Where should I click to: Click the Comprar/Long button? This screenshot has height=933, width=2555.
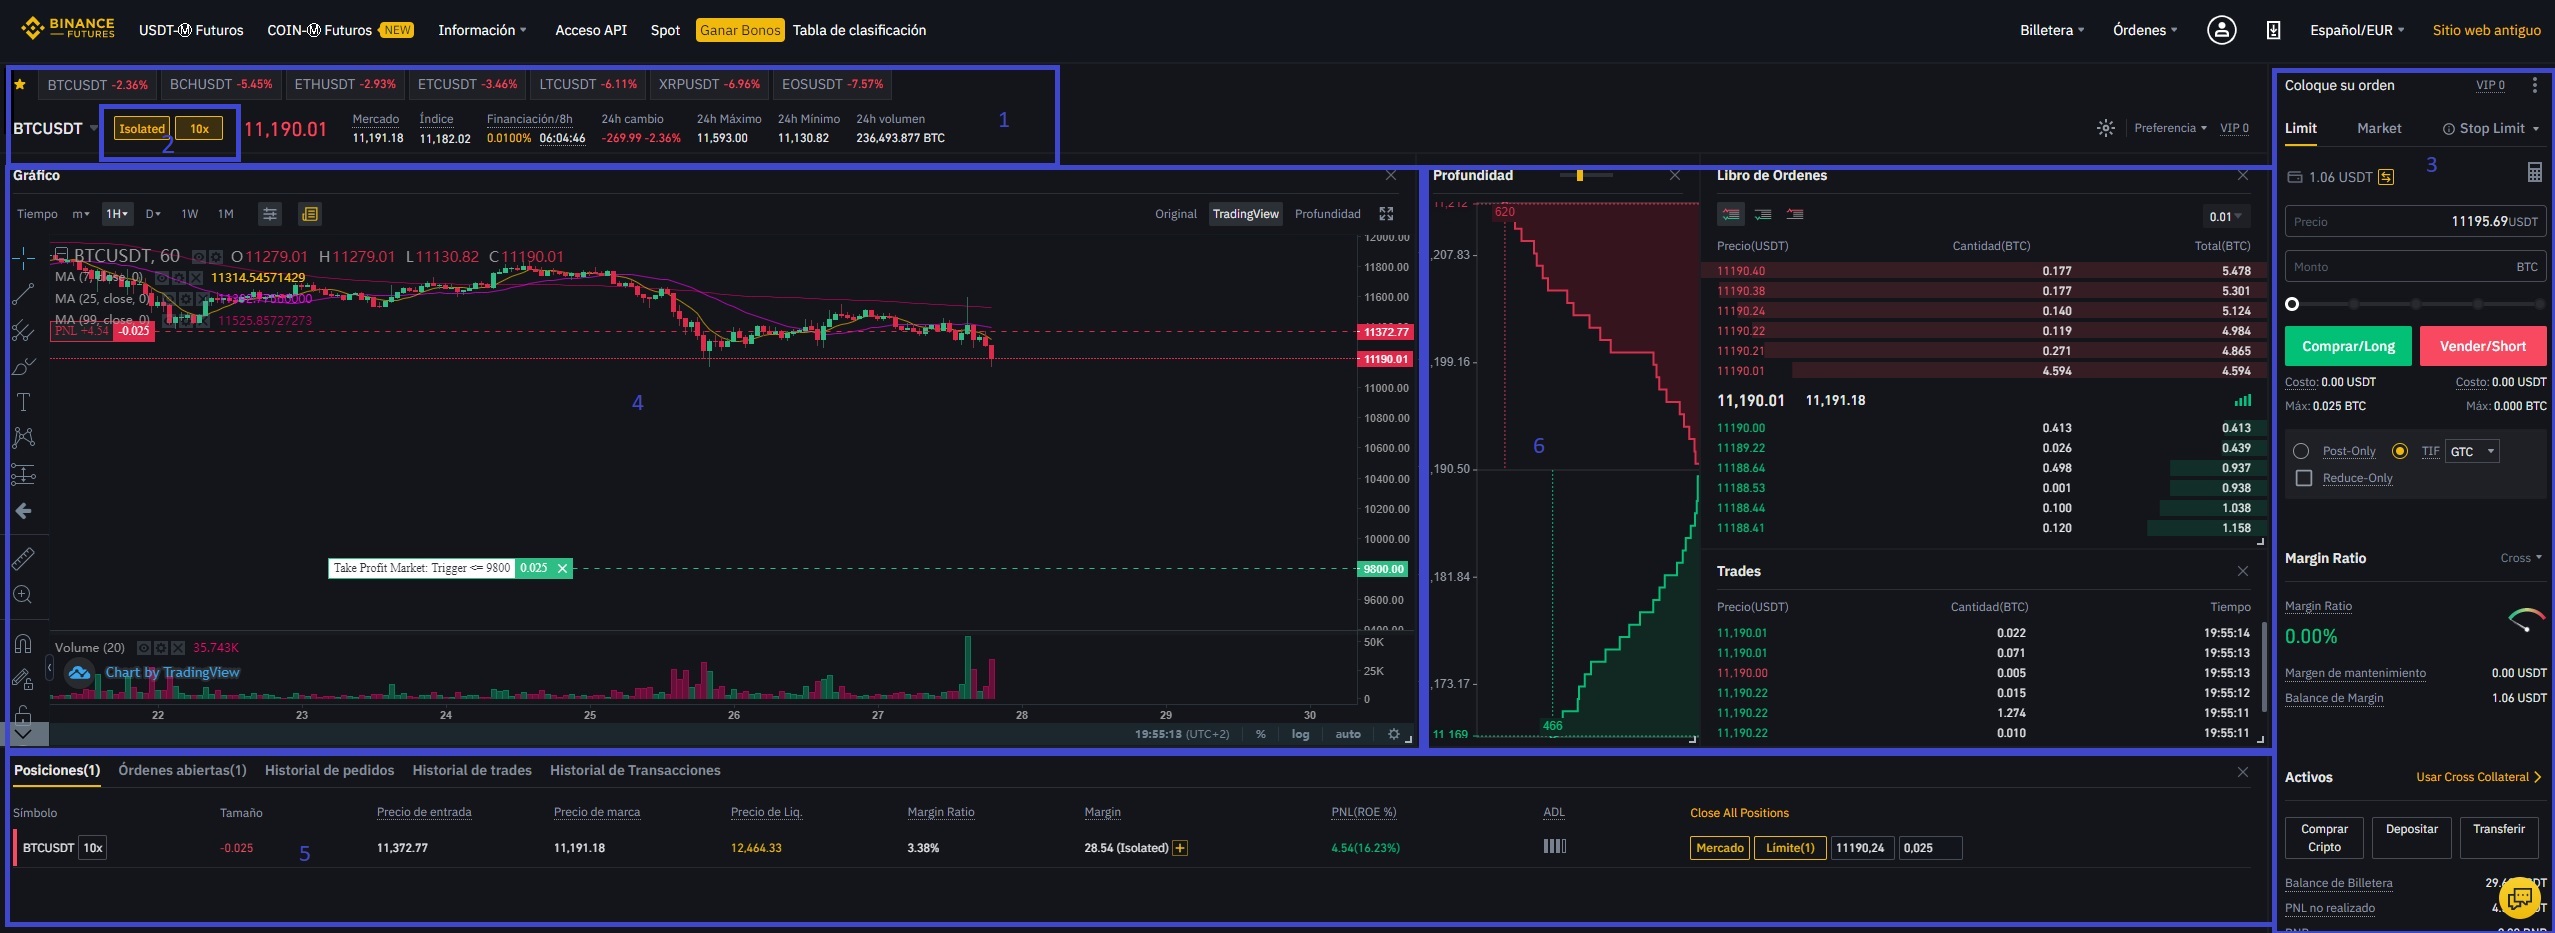2348,346
